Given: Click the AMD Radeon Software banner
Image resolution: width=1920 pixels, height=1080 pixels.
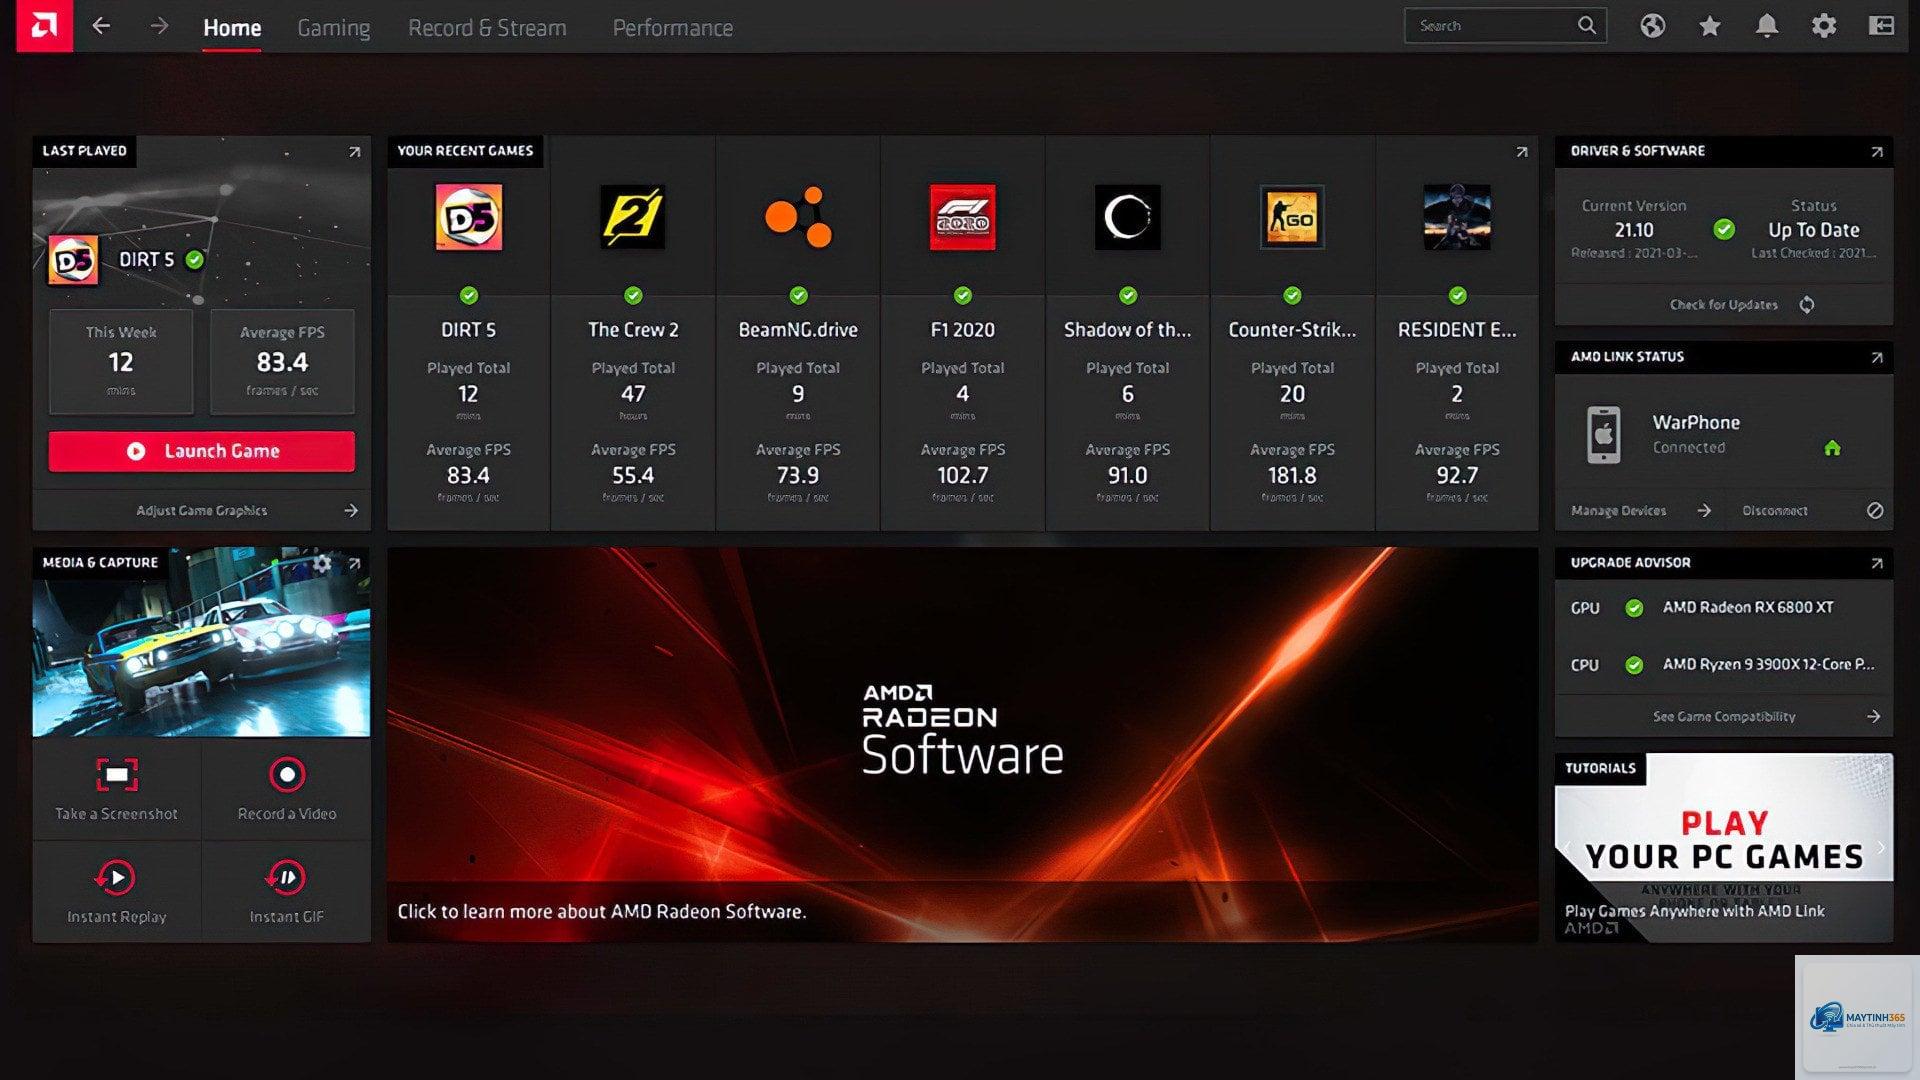Looking at the screenshot, I should pyautogui.click(x=962, y=744).
